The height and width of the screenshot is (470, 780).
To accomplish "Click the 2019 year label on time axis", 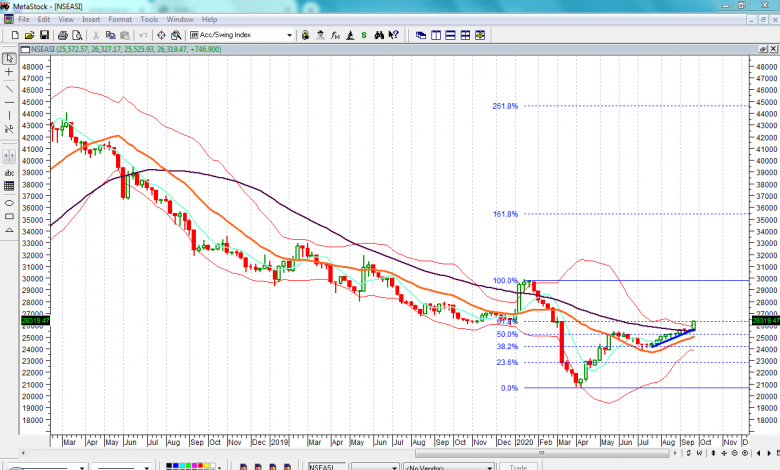I will [280, 442].
